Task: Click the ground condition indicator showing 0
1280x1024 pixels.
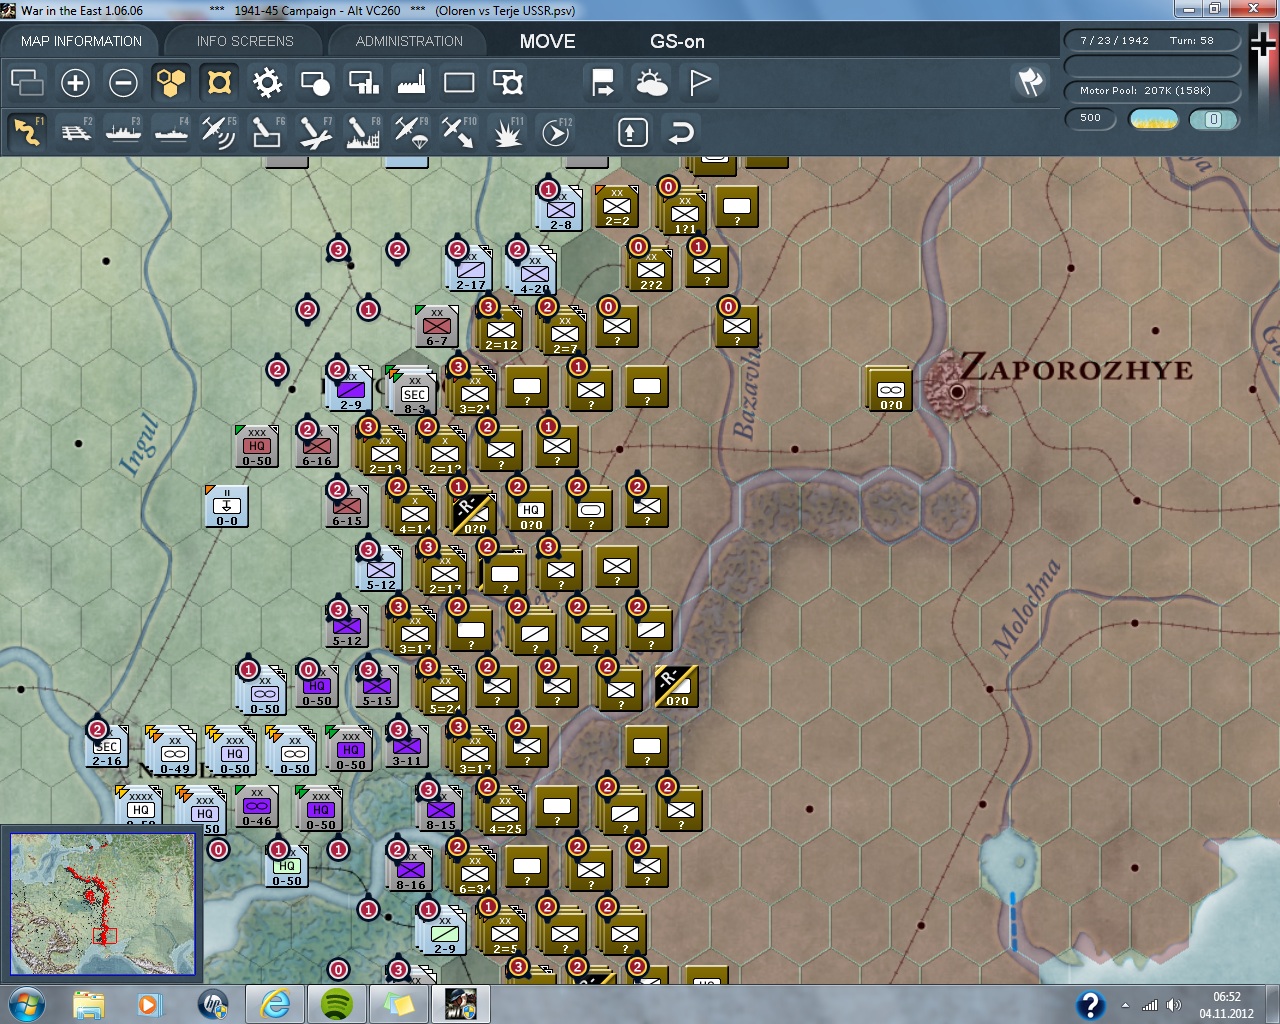Action: click(1214, 119)
